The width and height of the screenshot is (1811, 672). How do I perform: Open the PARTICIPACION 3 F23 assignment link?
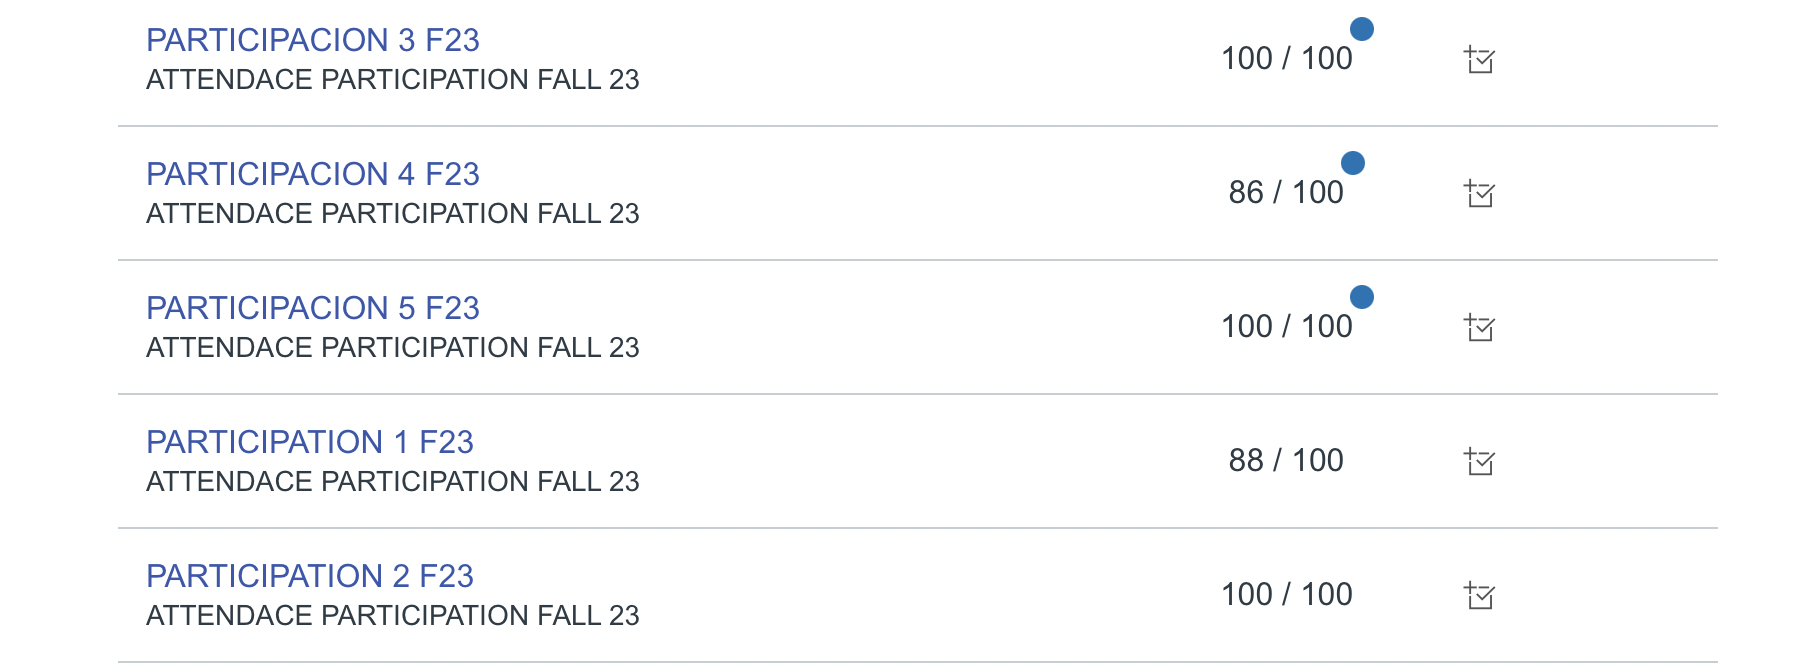coord(312,40)
